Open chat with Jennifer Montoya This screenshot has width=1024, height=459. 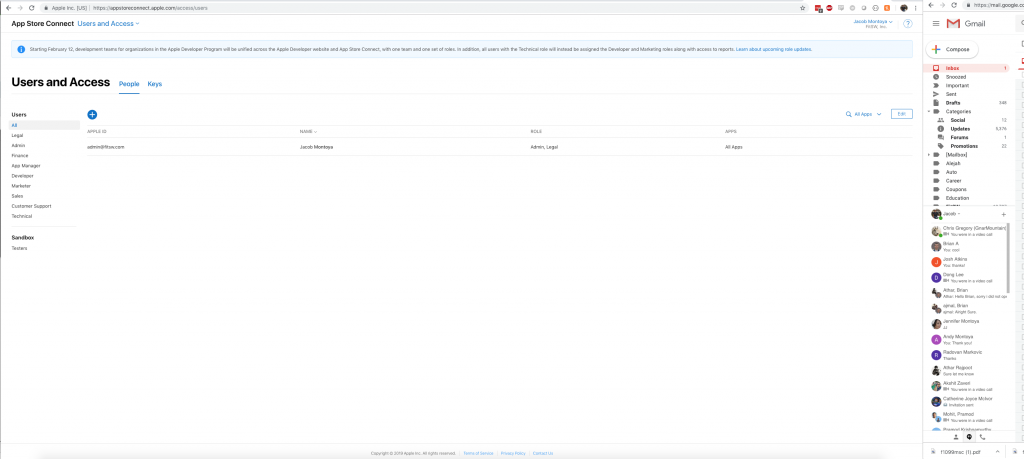tap(968, 324)
